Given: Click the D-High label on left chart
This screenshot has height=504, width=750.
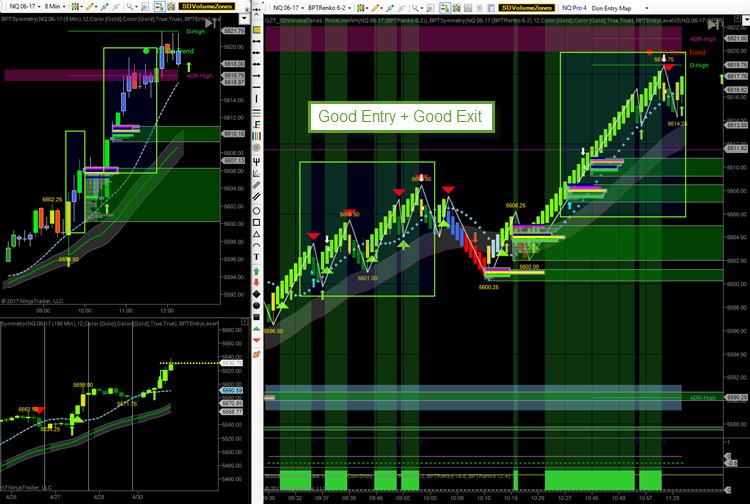Looking at the screenshot, I should pyautogui.click(x=196, y=32).
